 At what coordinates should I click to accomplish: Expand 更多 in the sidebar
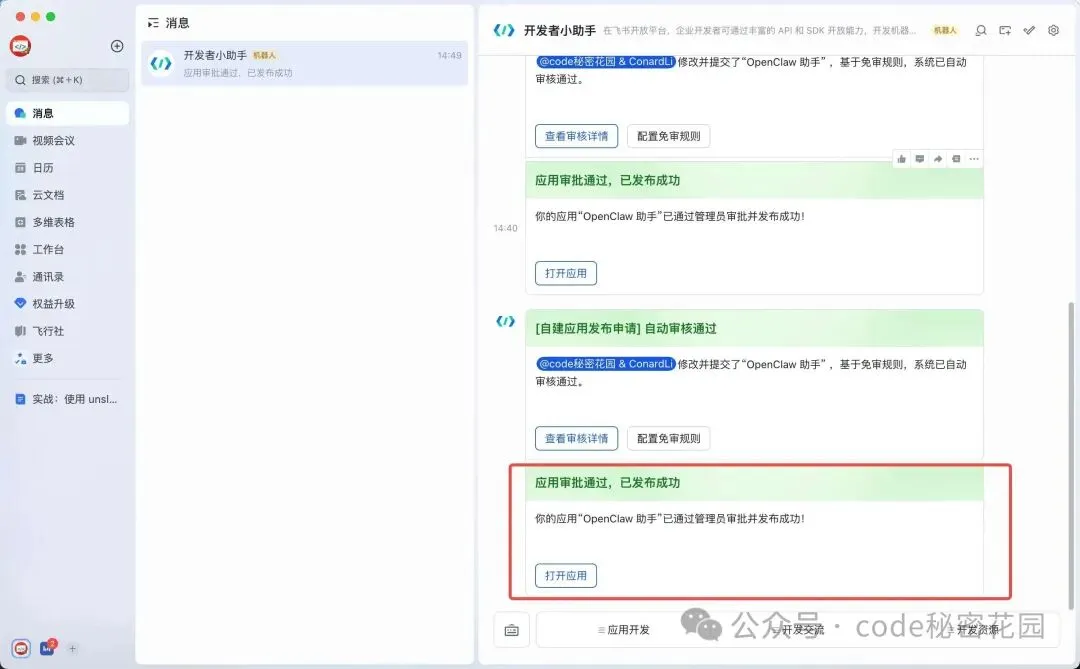[68, 358]
